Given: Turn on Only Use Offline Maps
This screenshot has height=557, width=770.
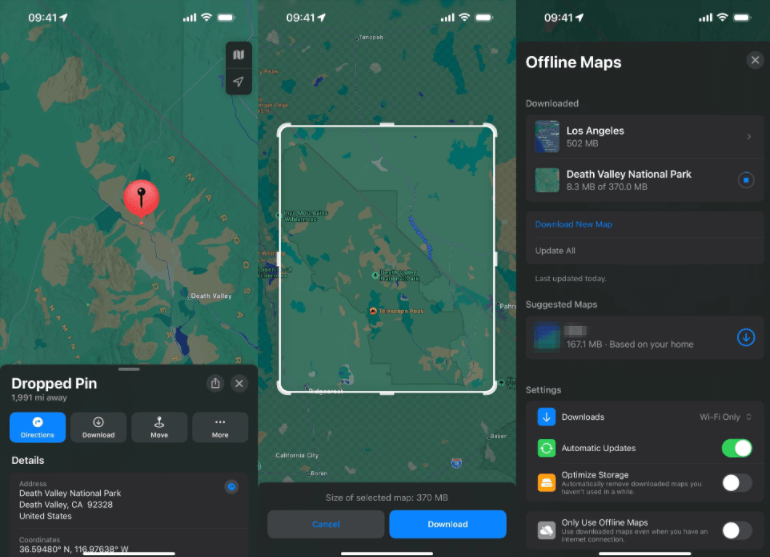Looking at the screenshot, I should click(x=737, y=530).
